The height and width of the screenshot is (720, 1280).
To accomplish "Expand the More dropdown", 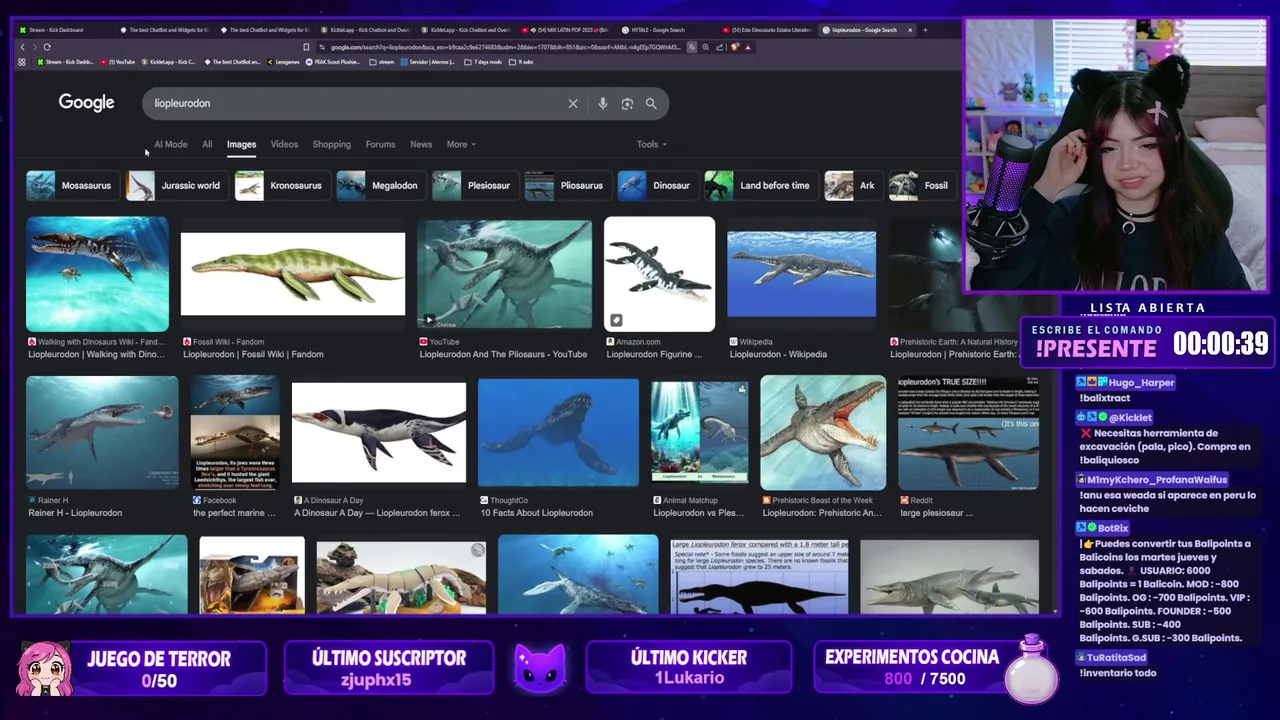I will pyautogui.click(x=460, y=144).
